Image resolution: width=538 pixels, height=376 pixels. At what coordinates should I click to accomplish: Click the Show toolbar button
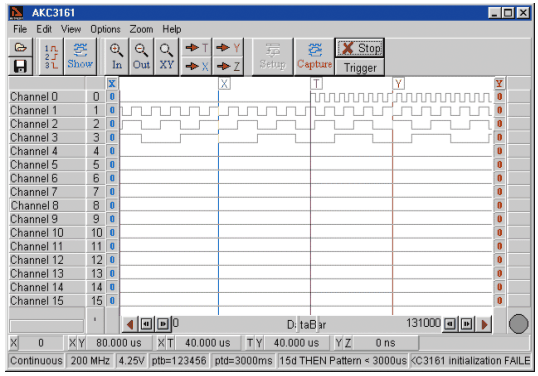80,57
